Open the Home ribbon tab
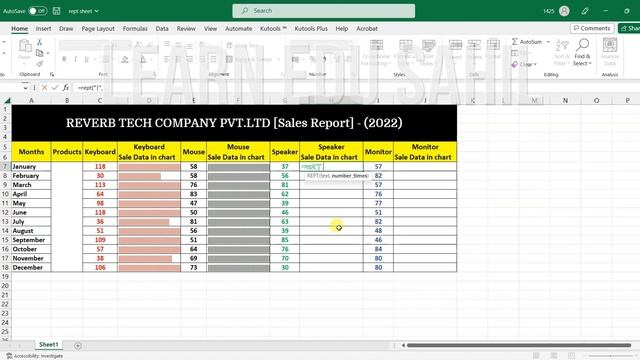The image size is (640, 360). pos(20,29)
